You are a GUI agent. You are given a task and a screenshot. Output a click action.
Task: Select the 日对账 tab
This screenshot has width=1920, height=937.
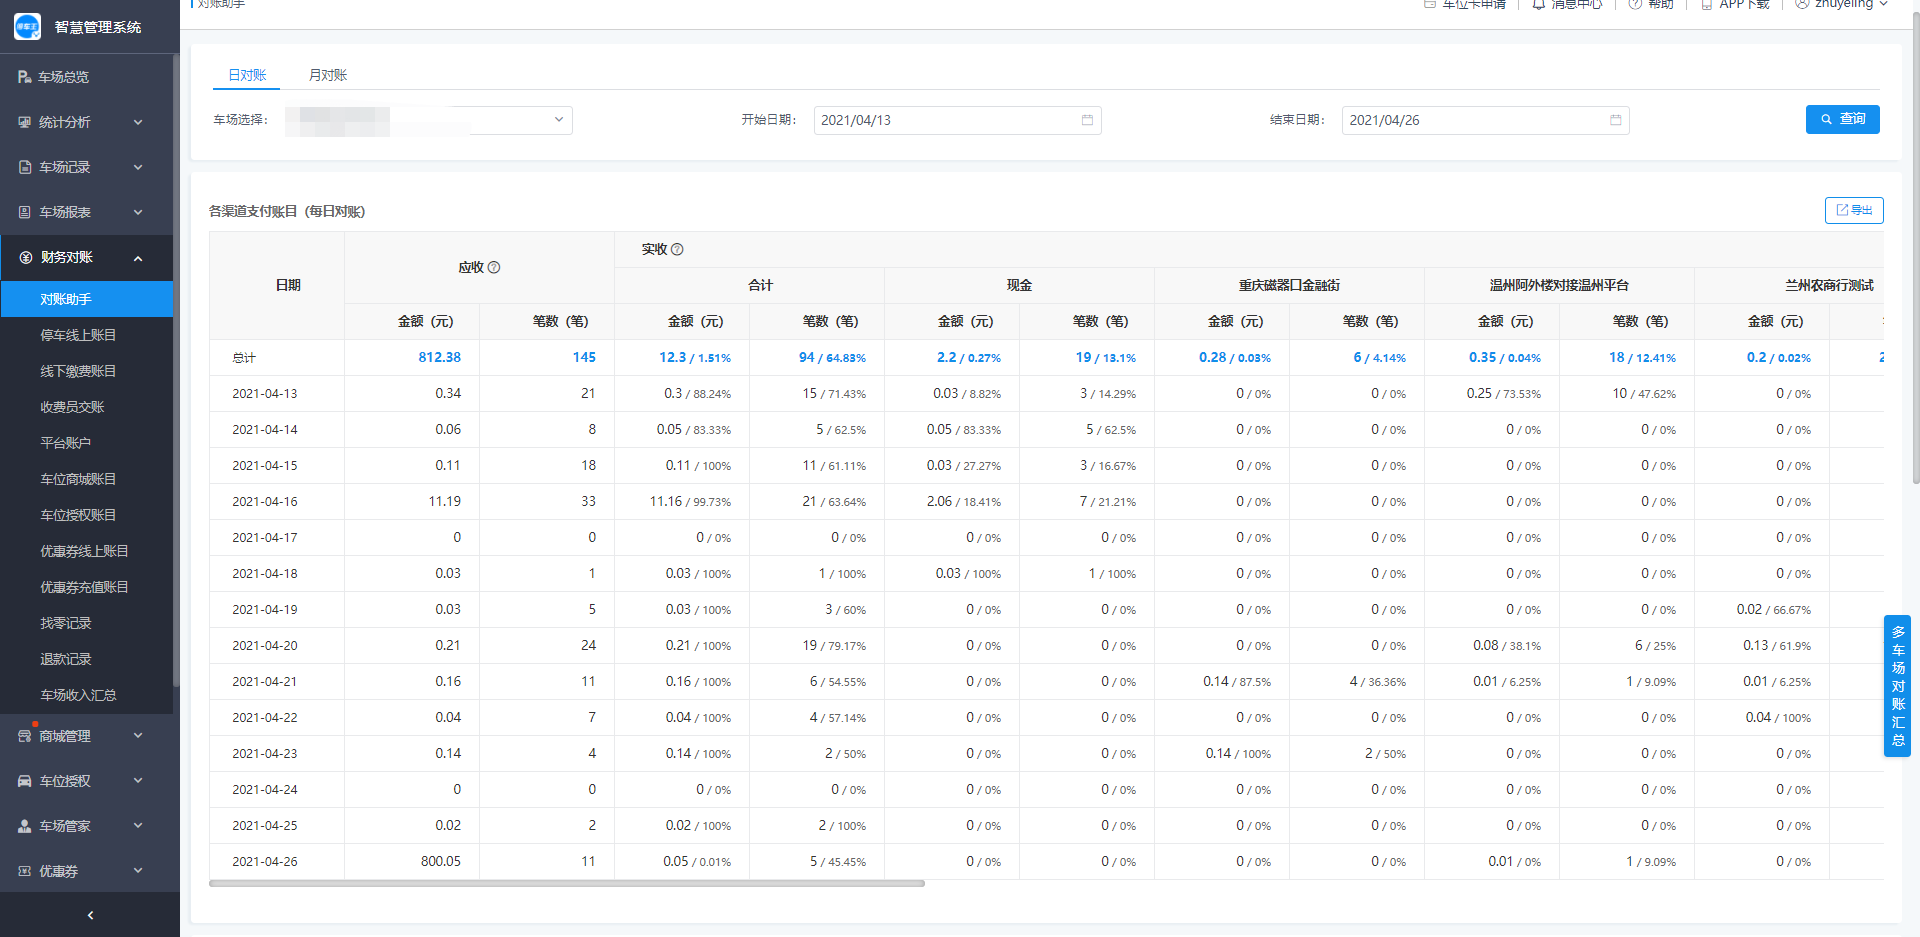point(247,75)
